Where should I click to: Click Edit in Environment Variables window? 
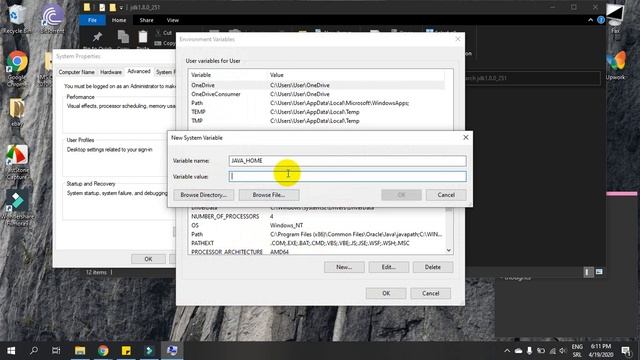[389, 267]
